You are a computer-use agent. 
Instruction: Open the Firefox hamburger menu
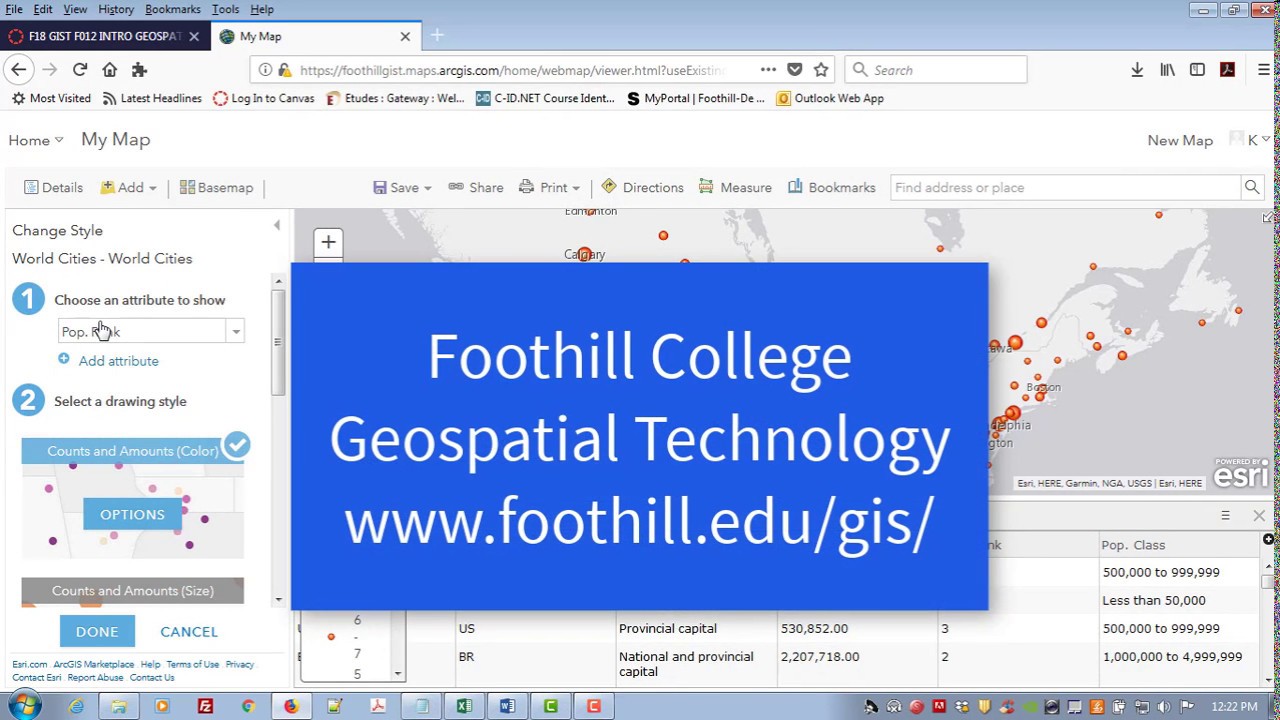click(1264, 70)
